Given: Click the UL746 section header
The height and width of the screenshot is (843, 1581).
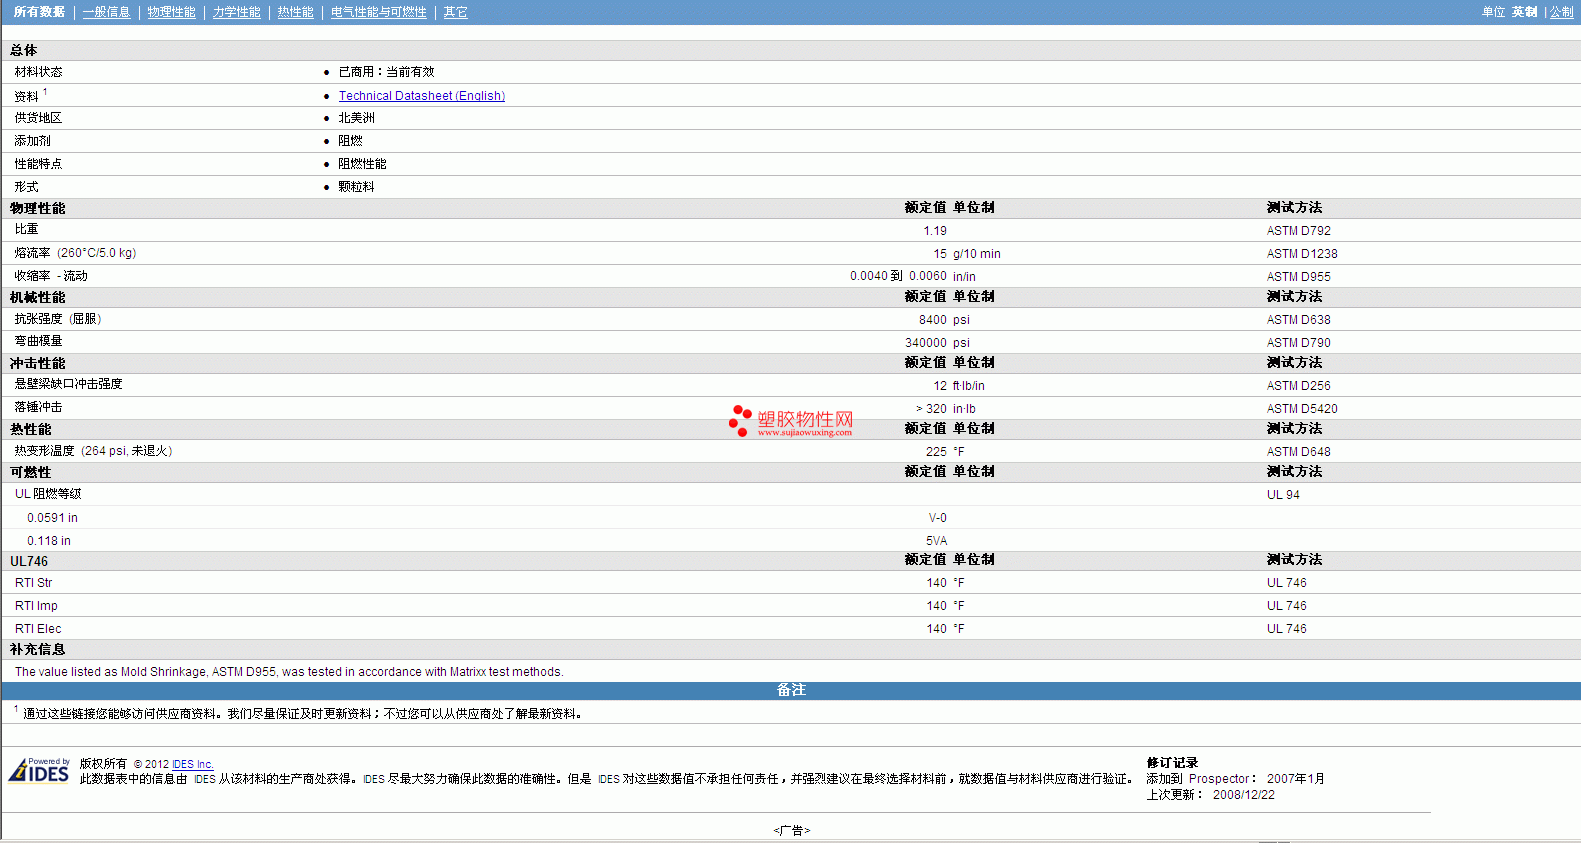Looking at the screenshot, I should (x=29, y=561).
